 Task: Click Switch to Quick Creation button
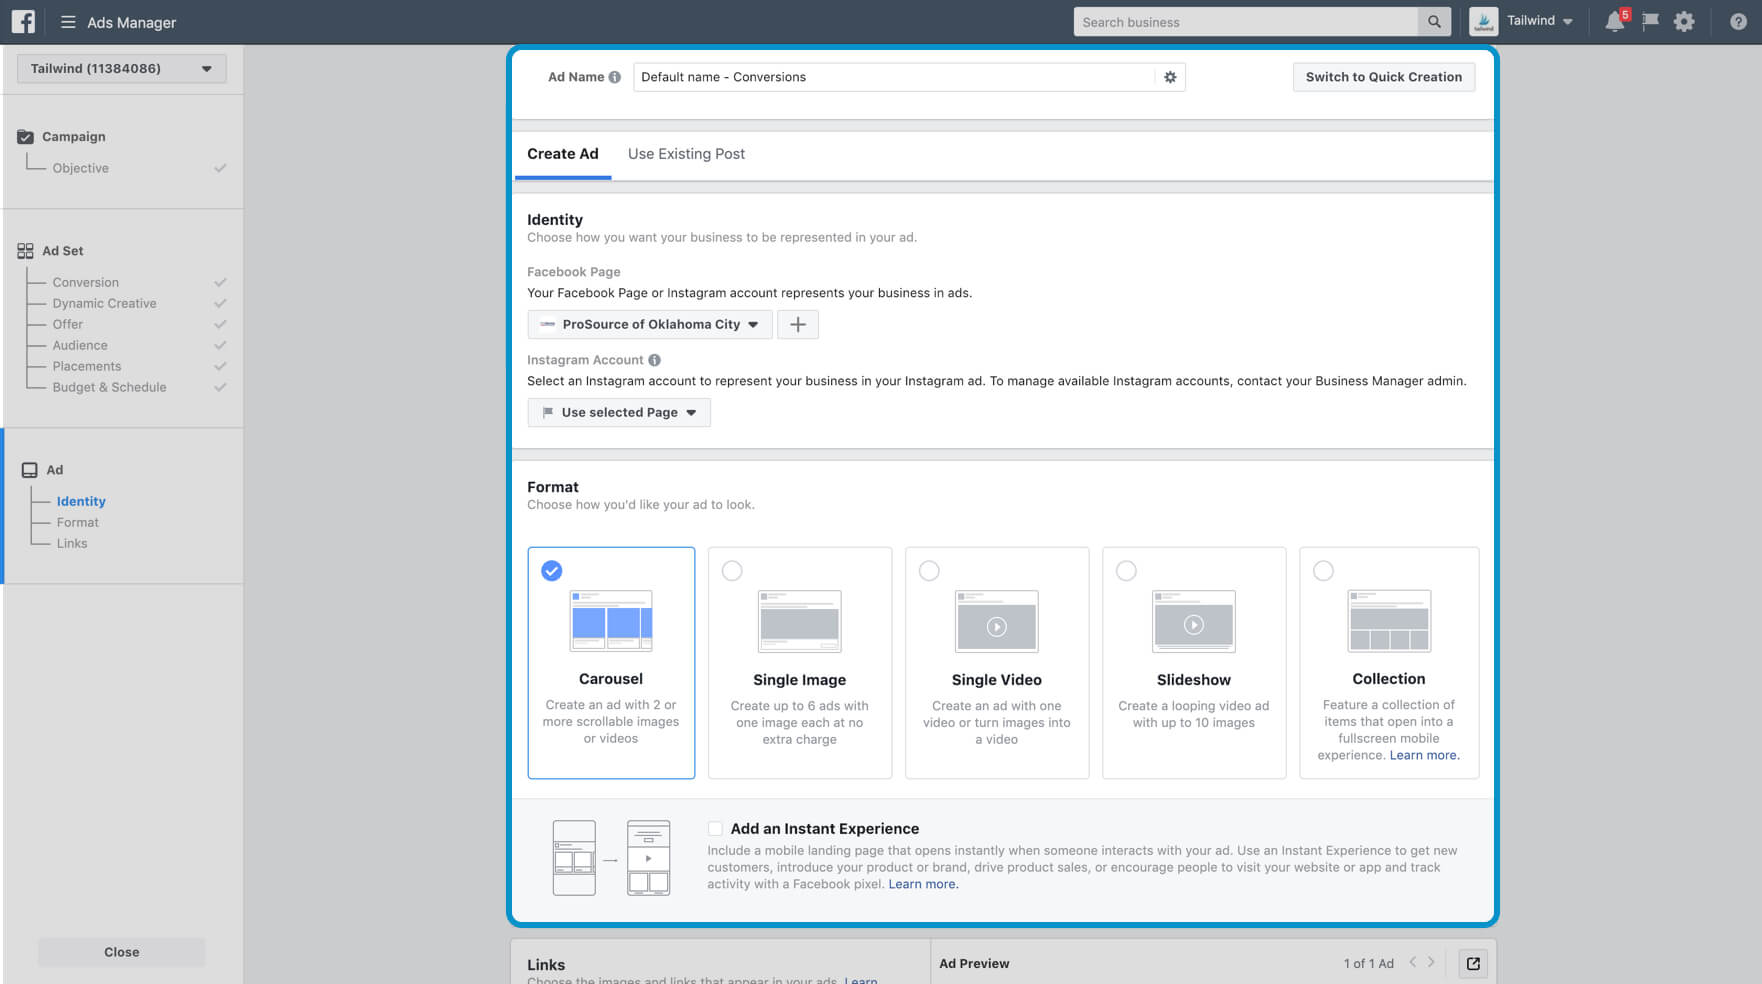(1383, 77)
